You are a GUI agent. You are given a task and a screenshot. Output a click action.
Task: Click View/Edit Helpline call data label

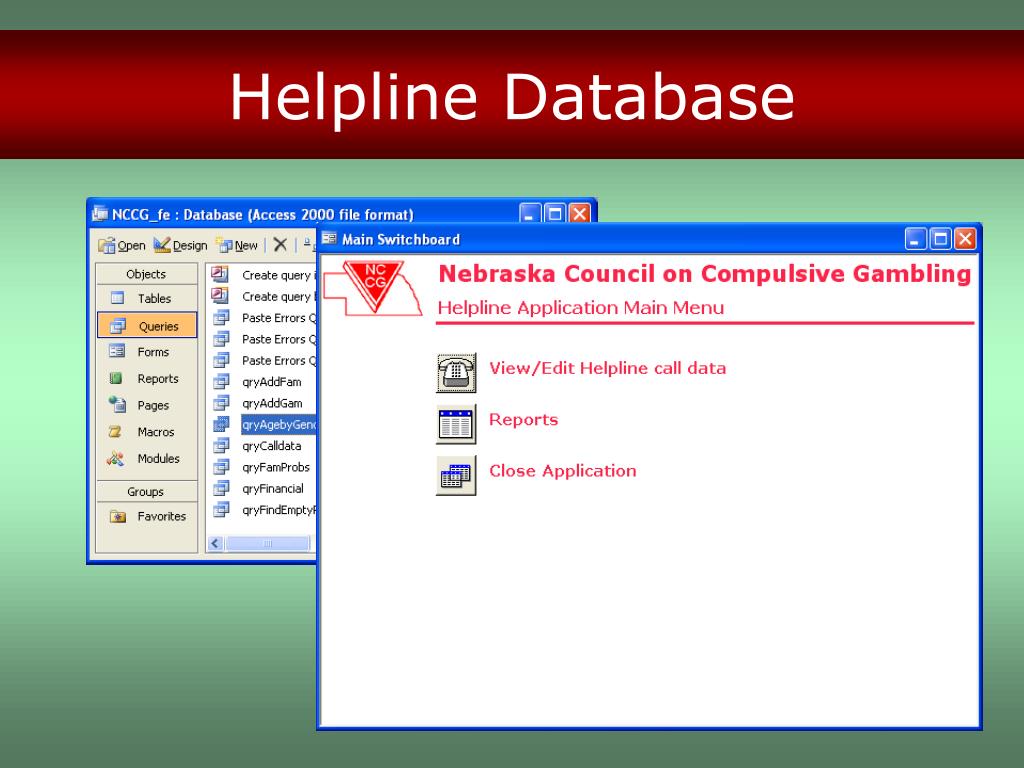[607, 368]
